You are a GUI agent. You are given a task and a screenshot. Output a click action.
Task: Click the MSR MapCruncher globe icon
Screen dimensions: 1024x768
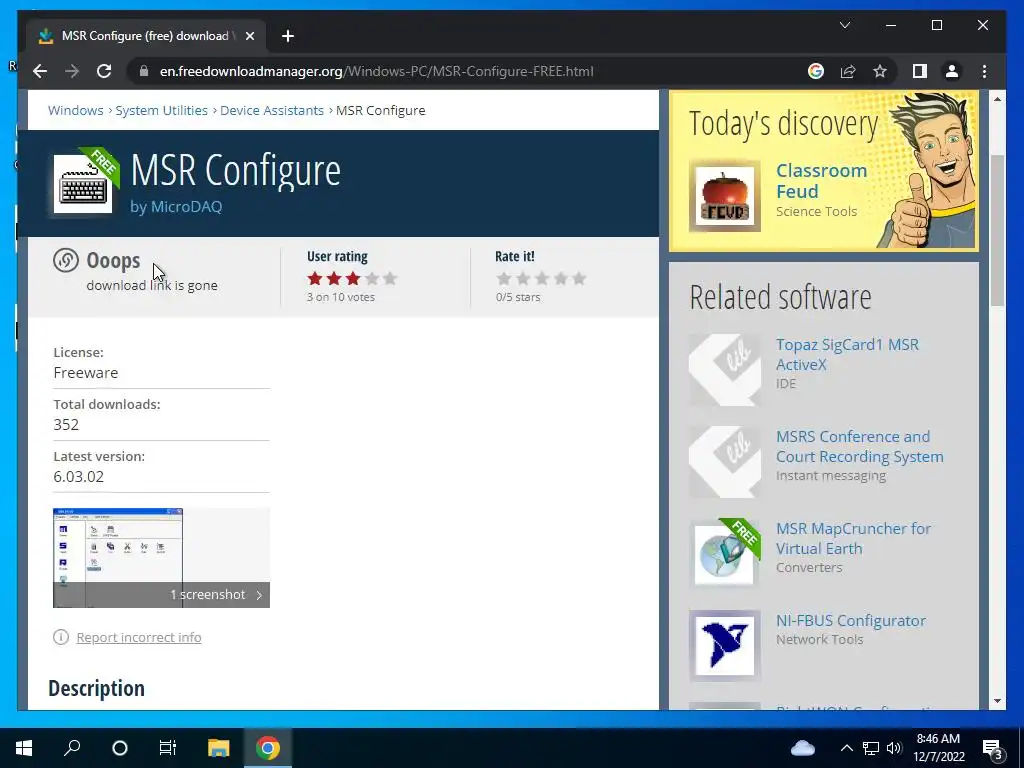[725, 554]
